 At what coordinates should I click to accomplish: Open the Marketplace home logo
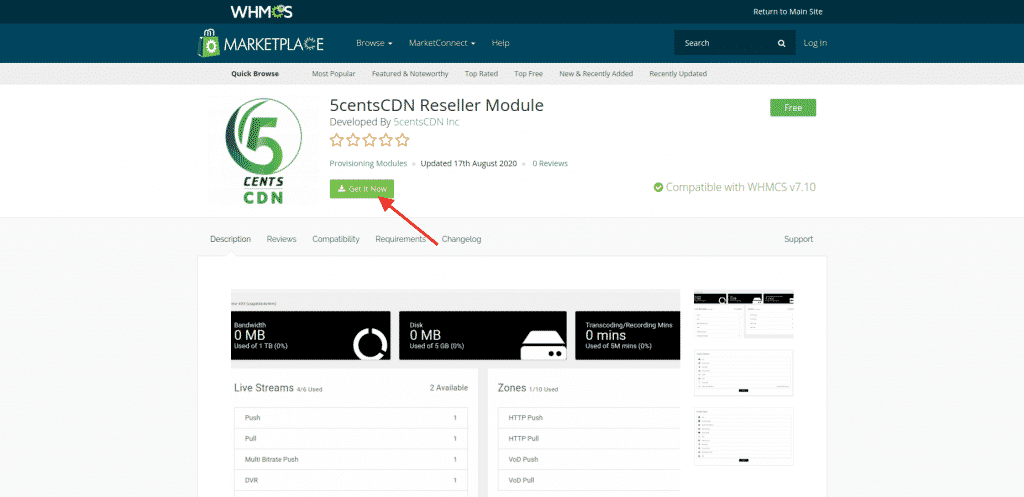[x=261, y=43]
